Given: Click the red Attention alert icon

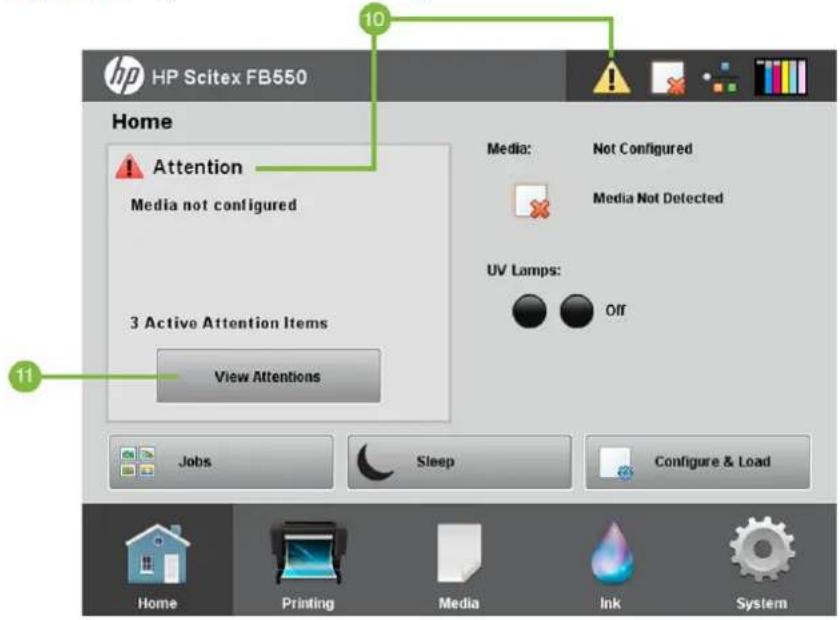Looking at the screenshot, I should tap(129, 167).
